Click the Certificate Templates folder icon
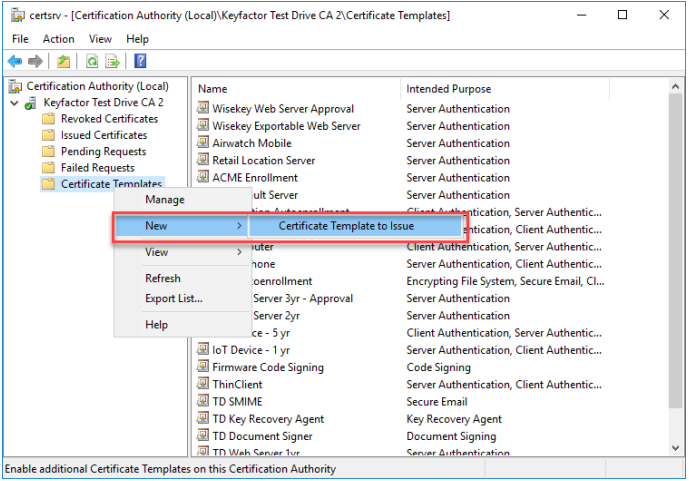Viewport: 689px width, 481px height. click(x=48, y=184)
